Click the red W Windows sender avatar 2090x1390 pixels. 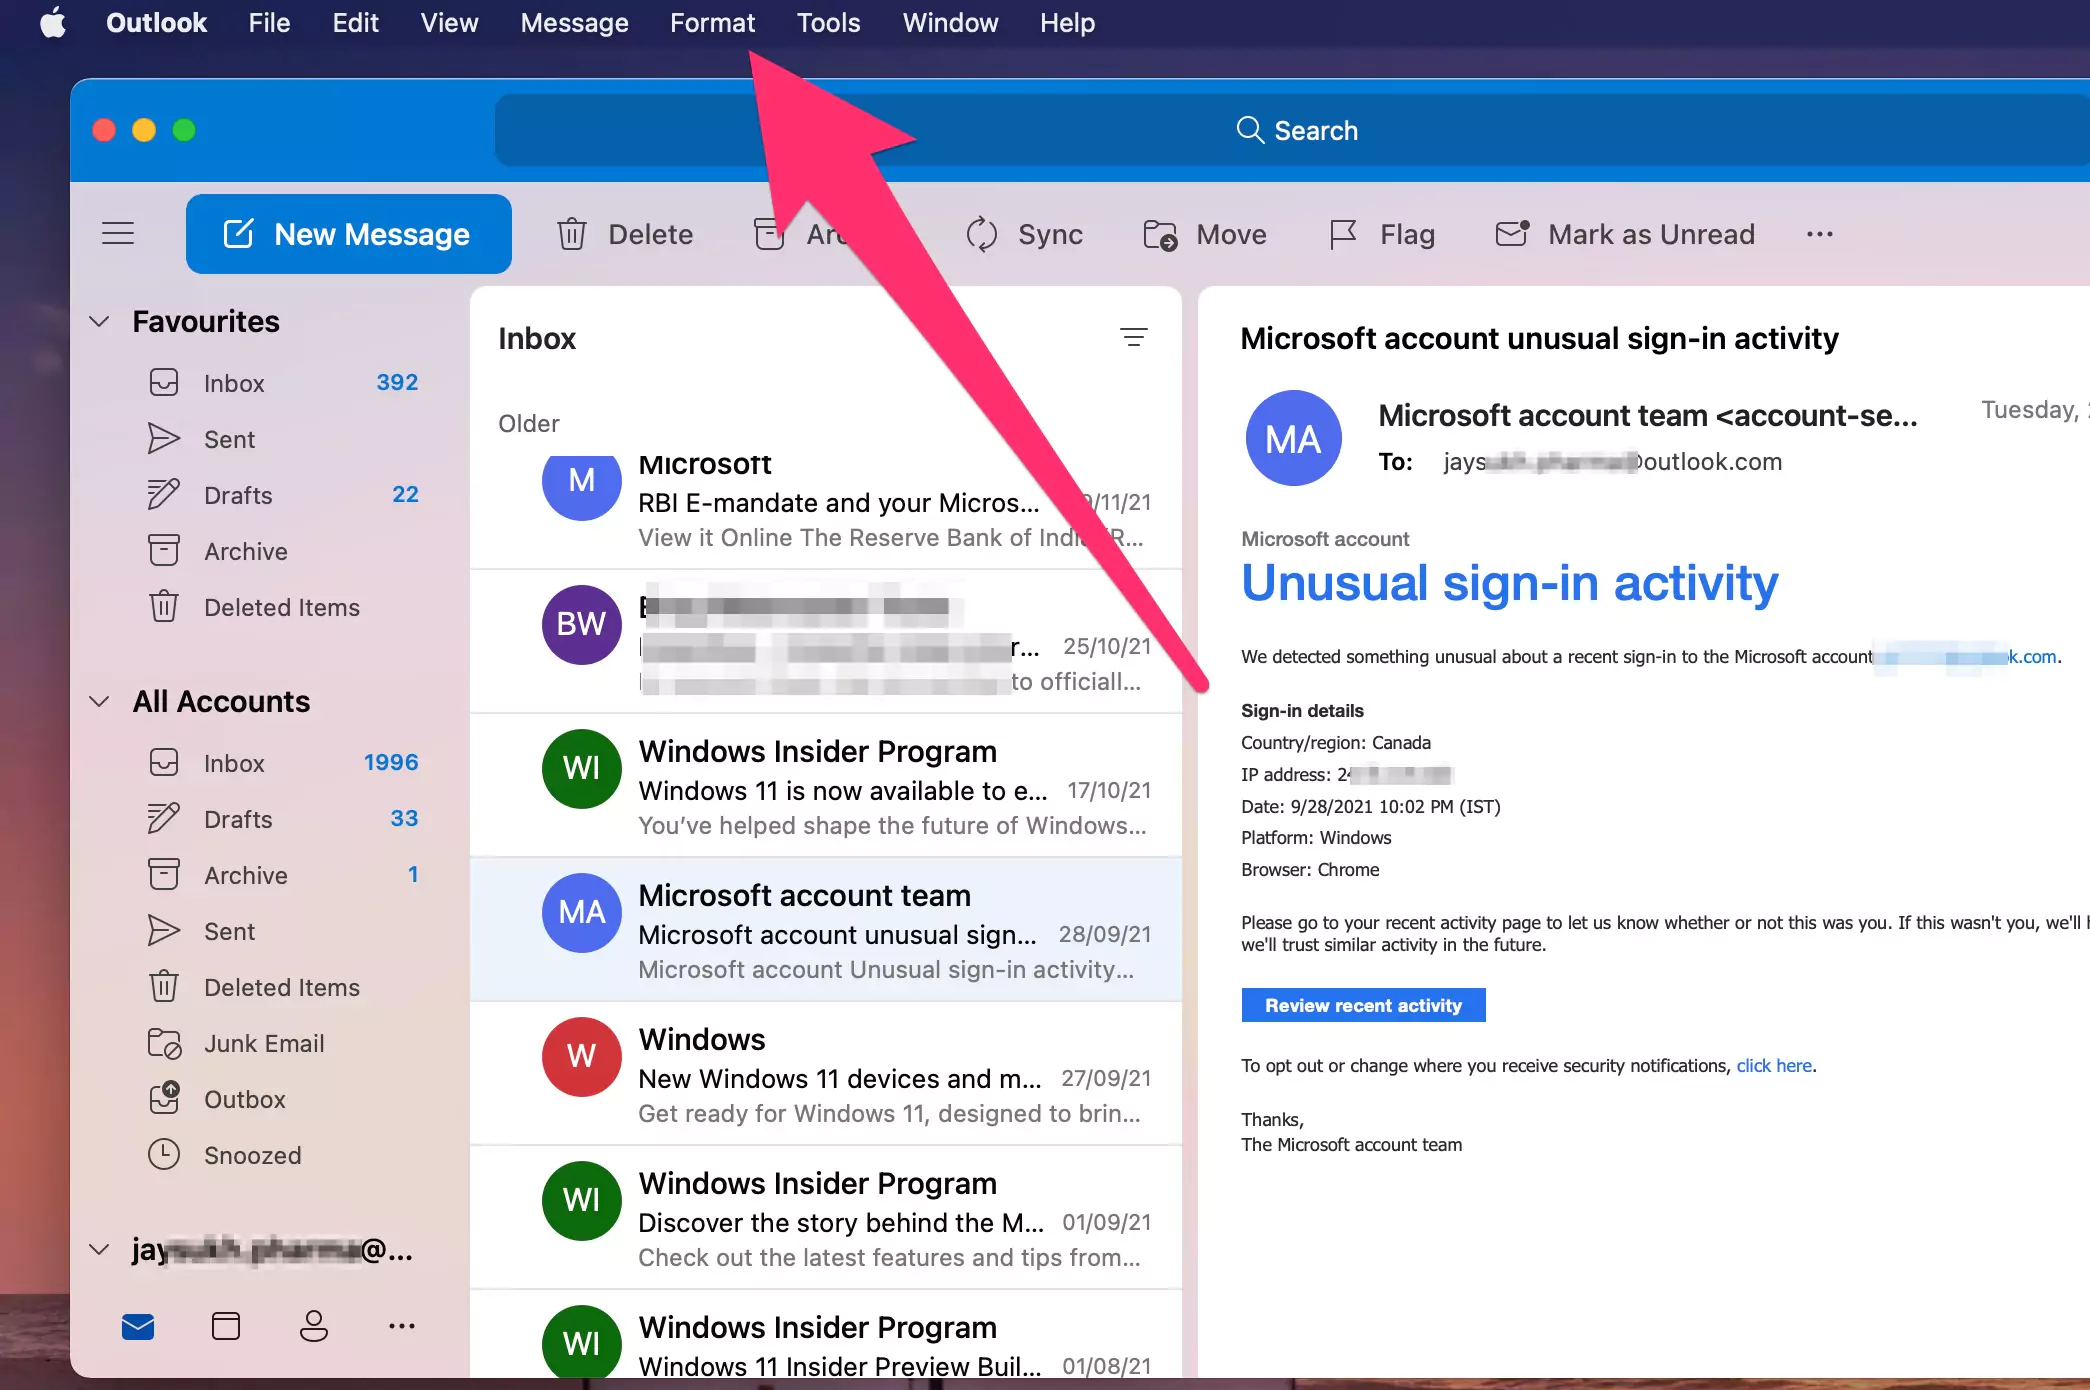click(x=582, y=1056)
